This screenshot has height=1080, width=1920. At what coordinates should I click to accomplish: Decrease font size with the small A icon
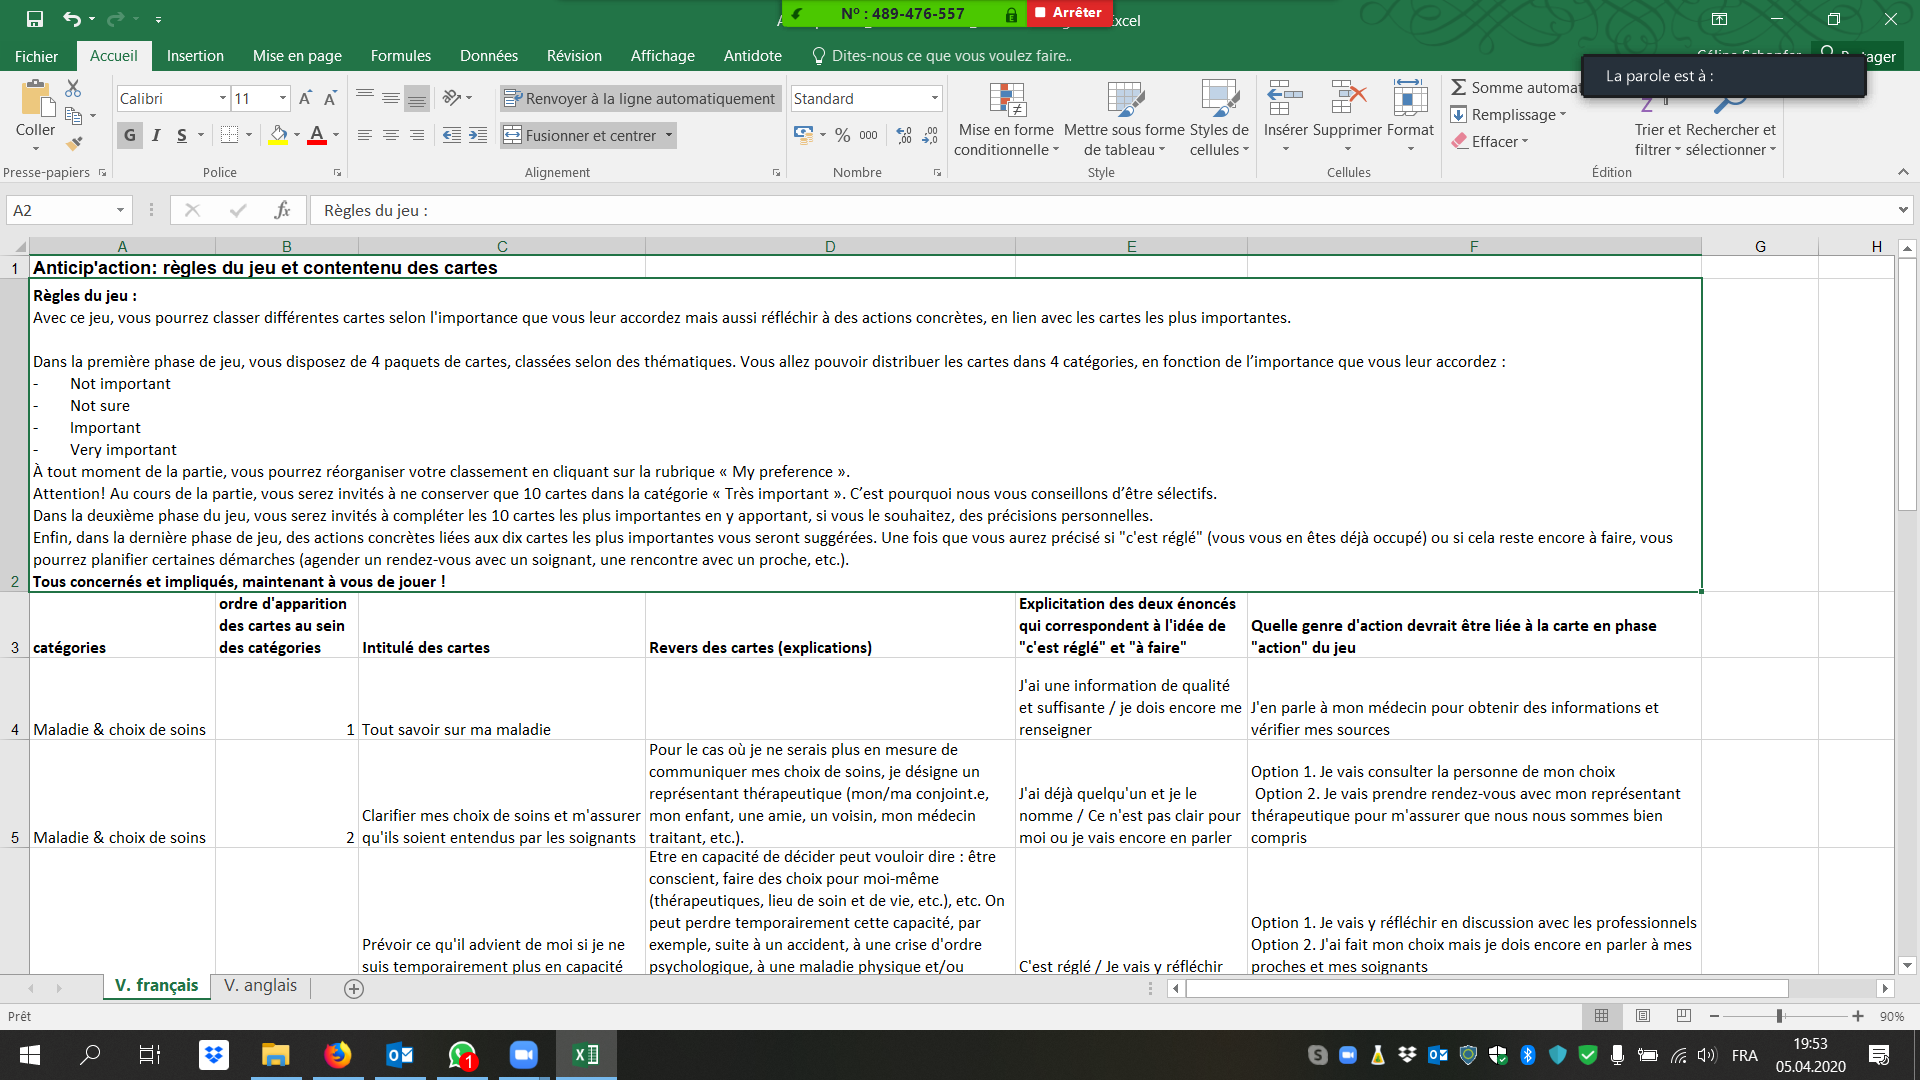coord(330,98)
